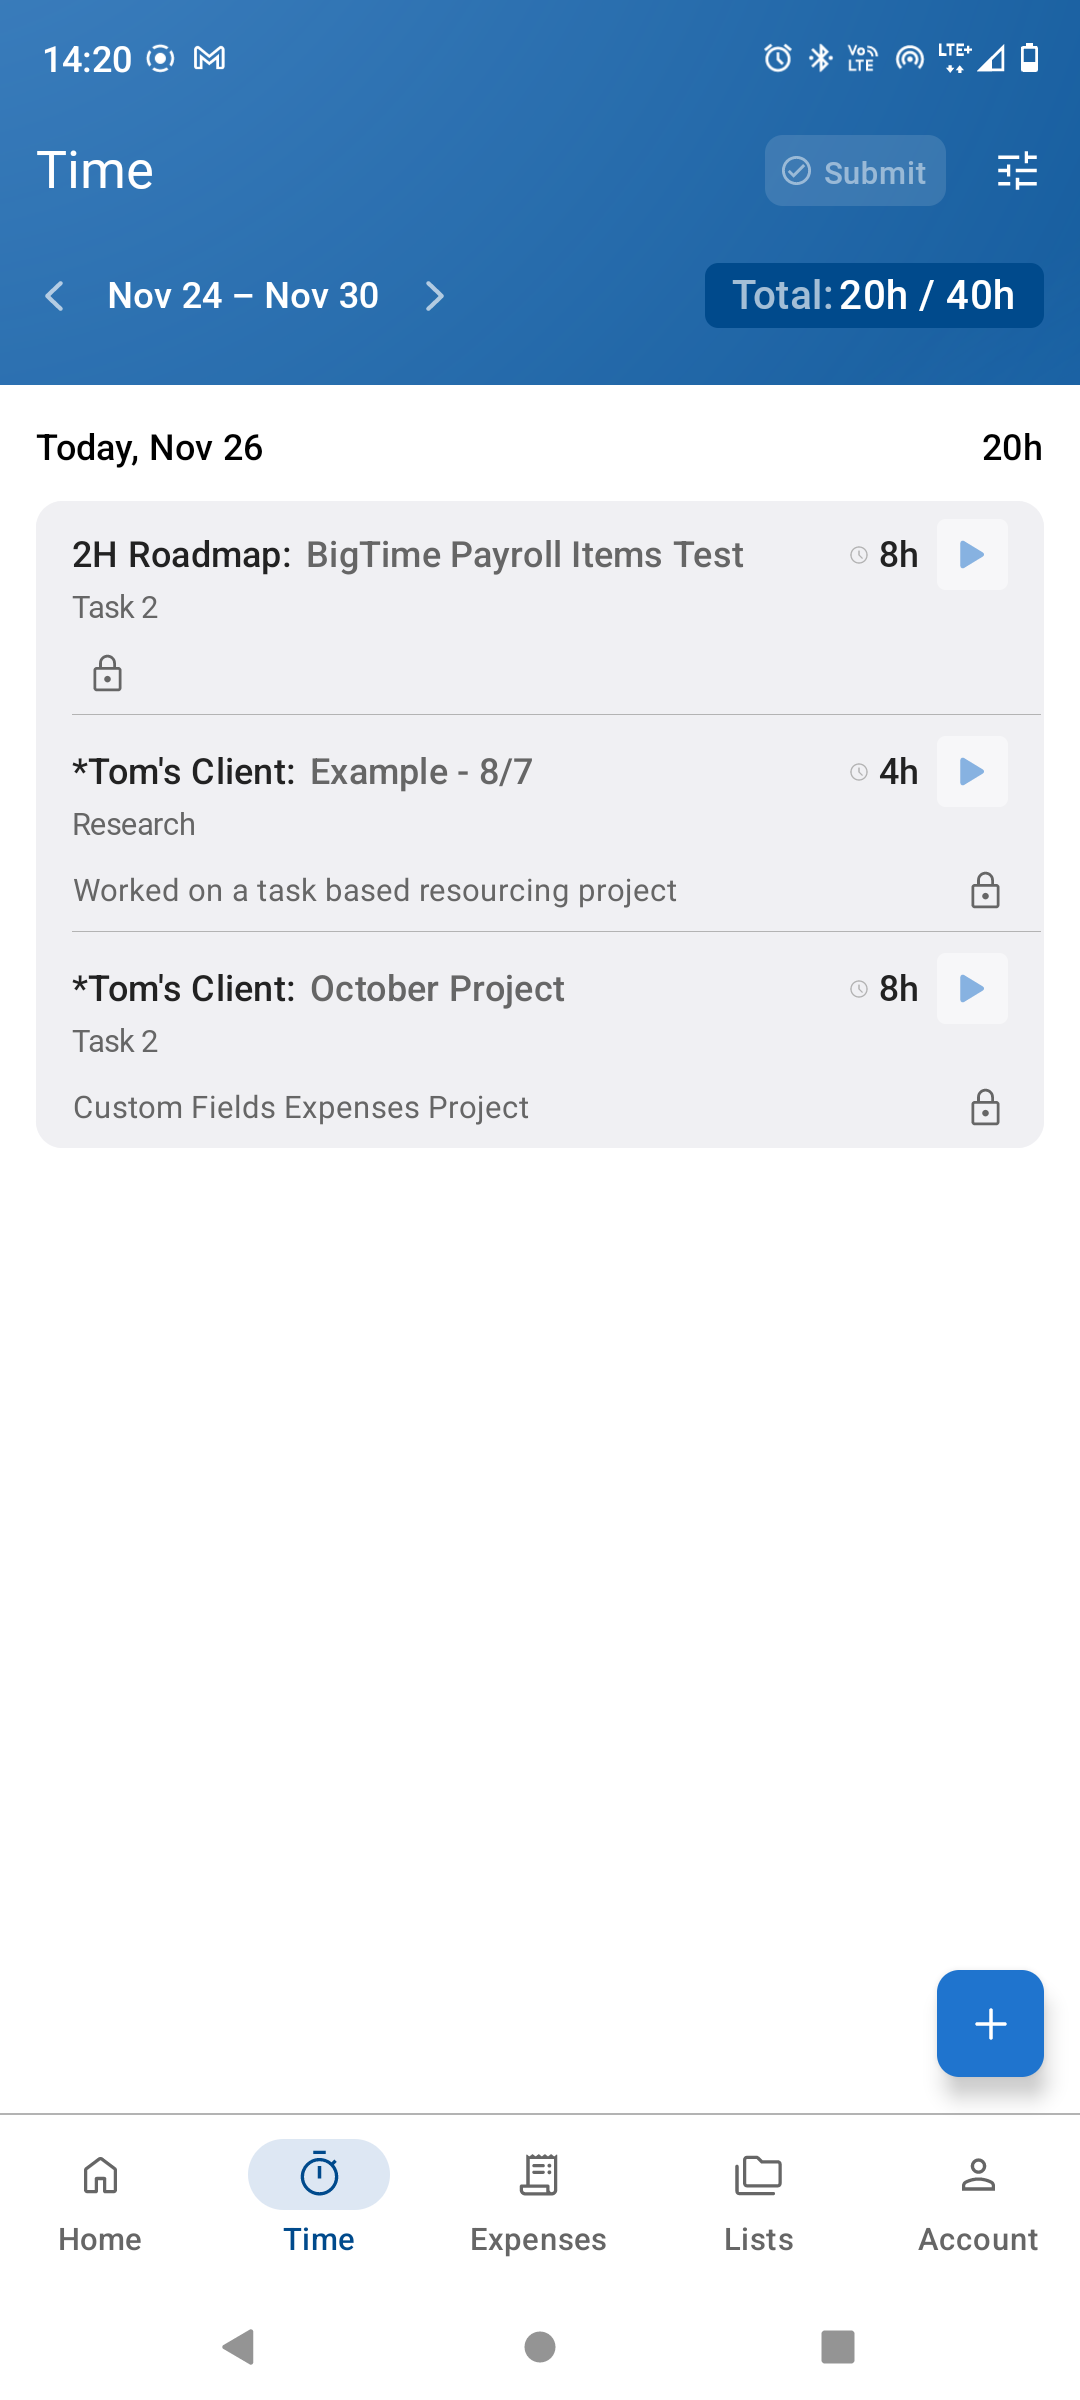
Task: Tap the Total 20h / 40h indicator
Action: point(874,295)
